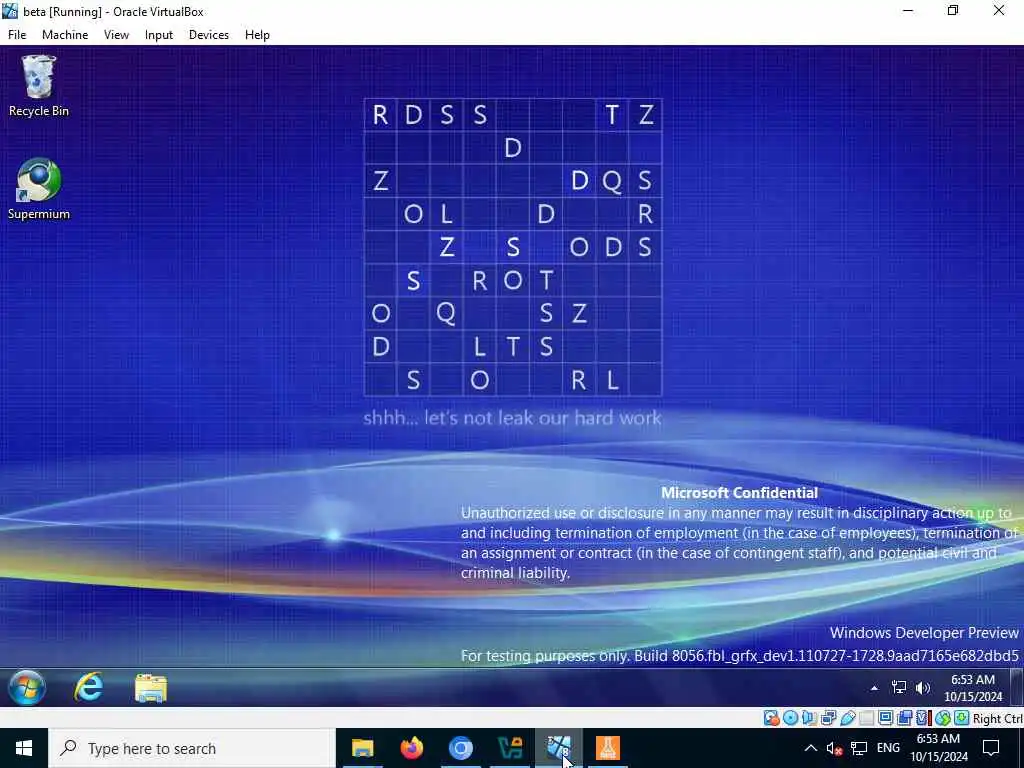The image size is (1024, 768).
Task: Click VirtualBox CPU virtualization indicator
Action: pos(923,718)
